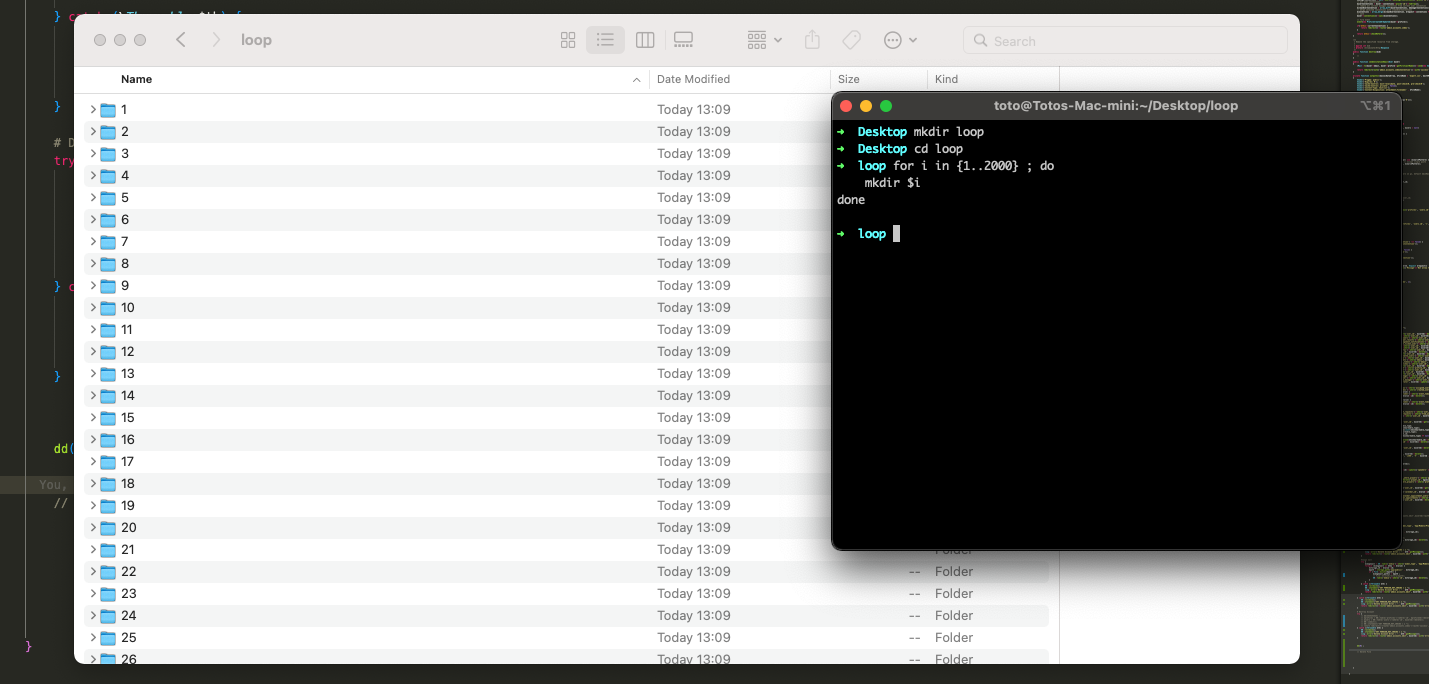Switch Finder to gallery view
The width and height of the screenshot is (1429, 684).
point(684,40)
